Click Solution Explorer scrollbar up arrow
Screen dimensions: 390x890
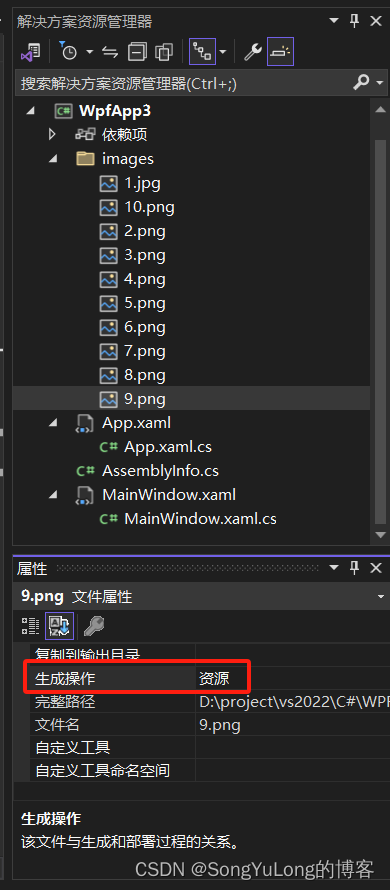tap(380, 110)
